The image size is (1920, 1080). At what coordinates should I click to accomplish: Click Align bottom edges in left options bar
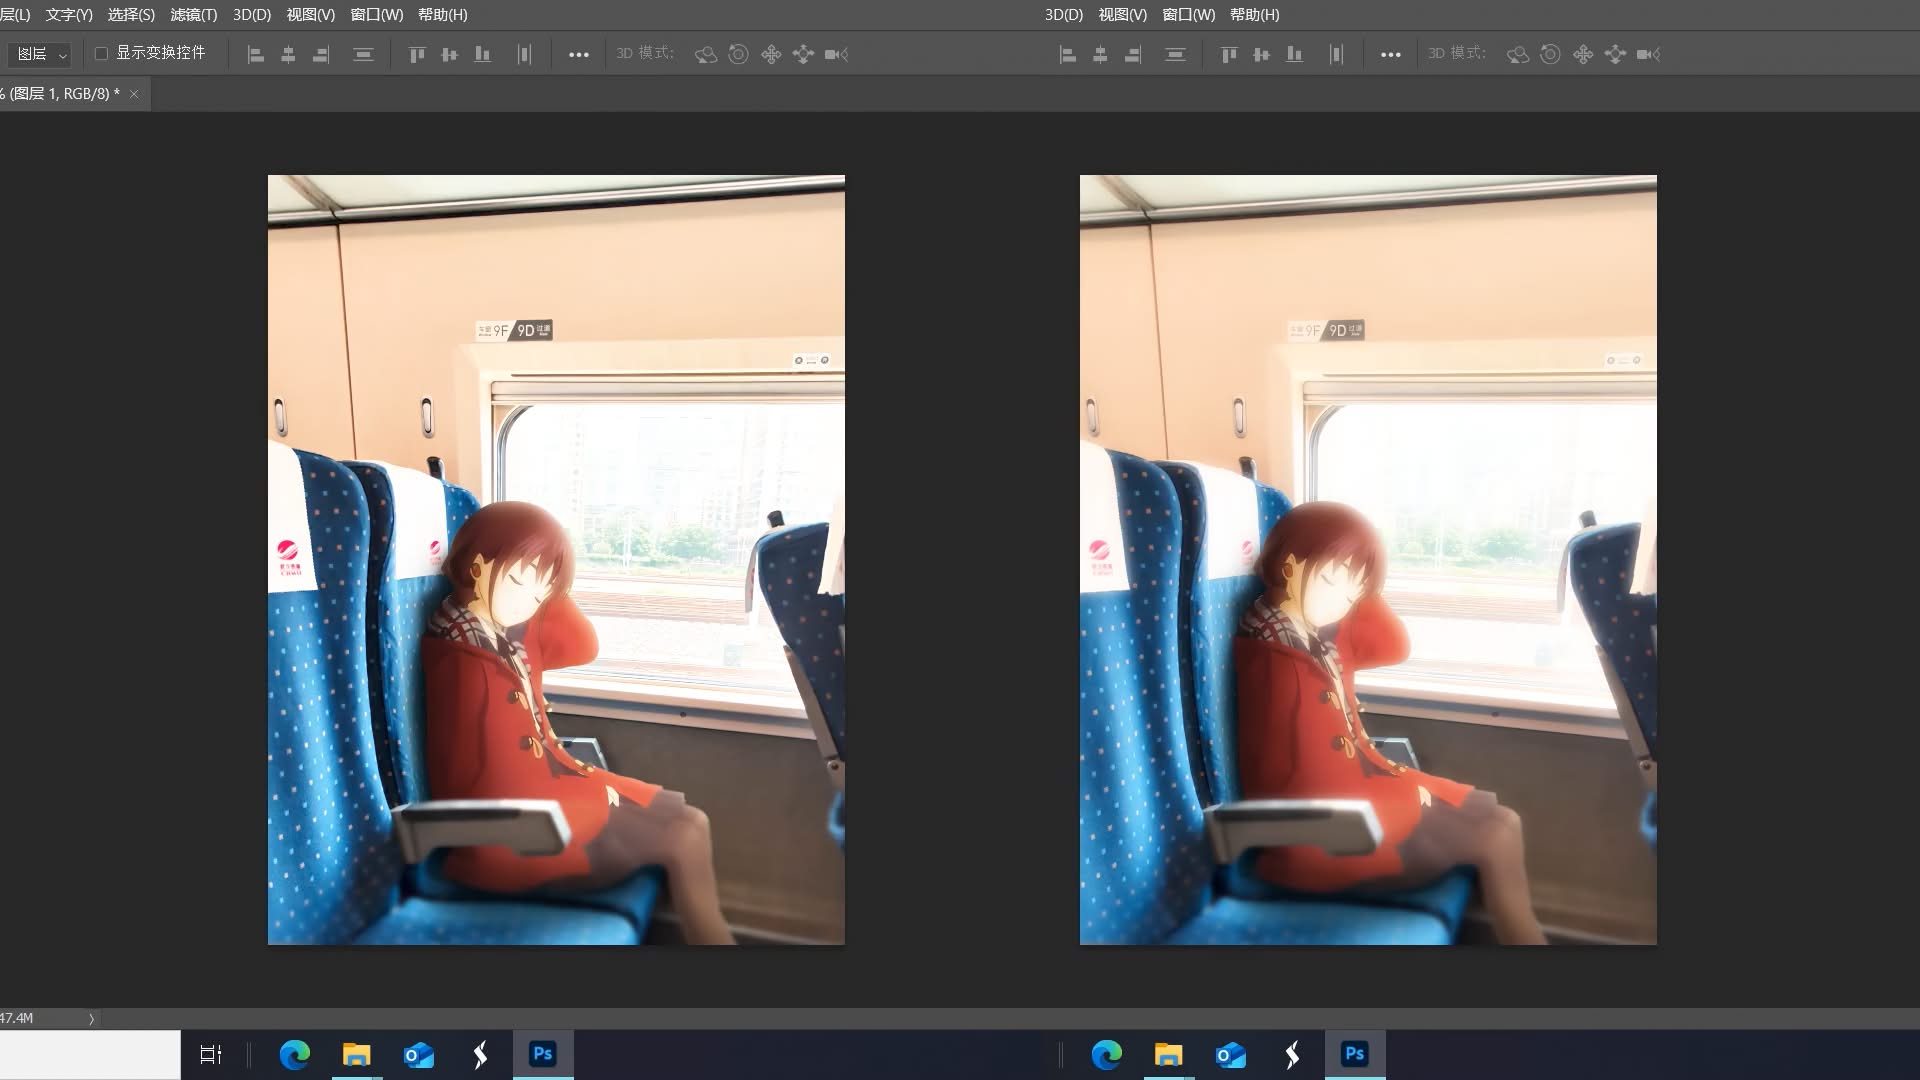click(x=483, y=55)
